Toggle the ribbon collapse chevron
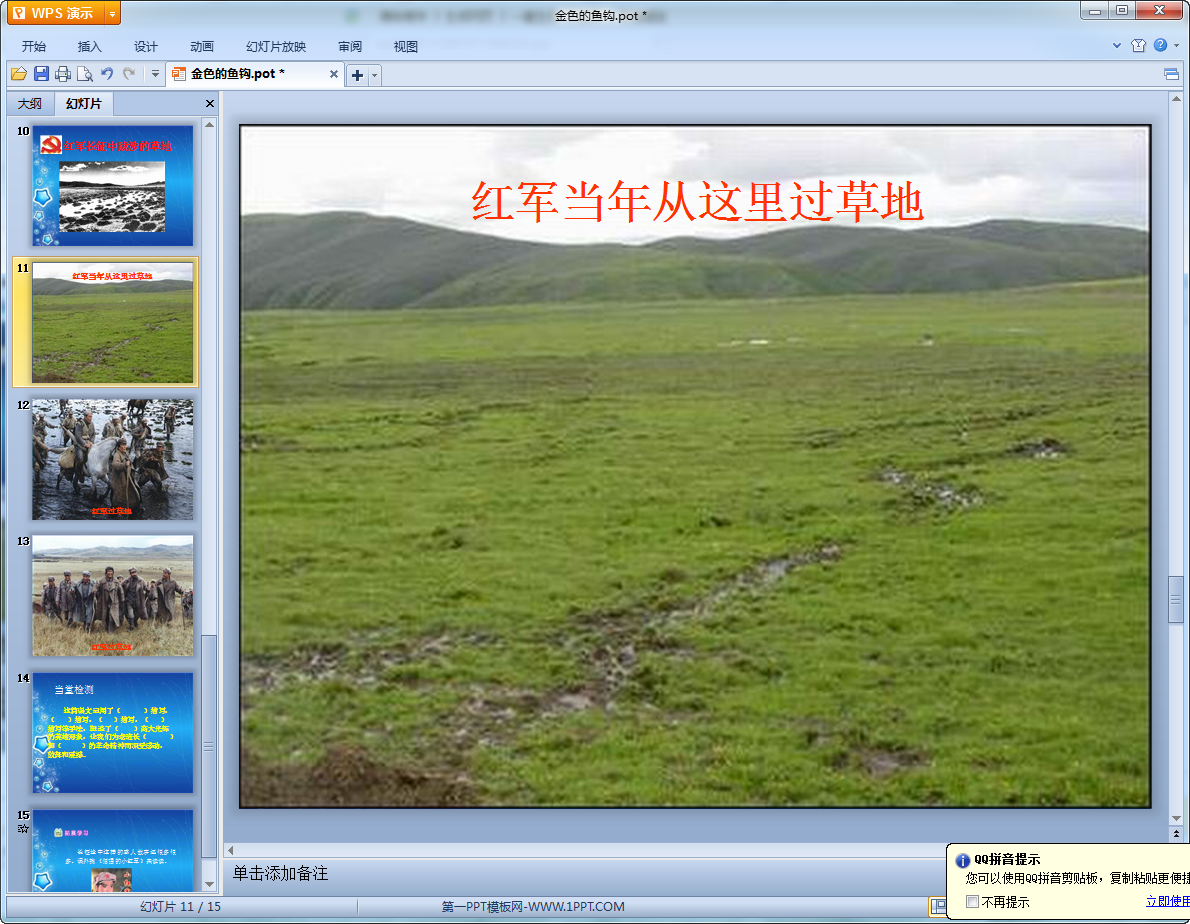 tap(1116, 46)
